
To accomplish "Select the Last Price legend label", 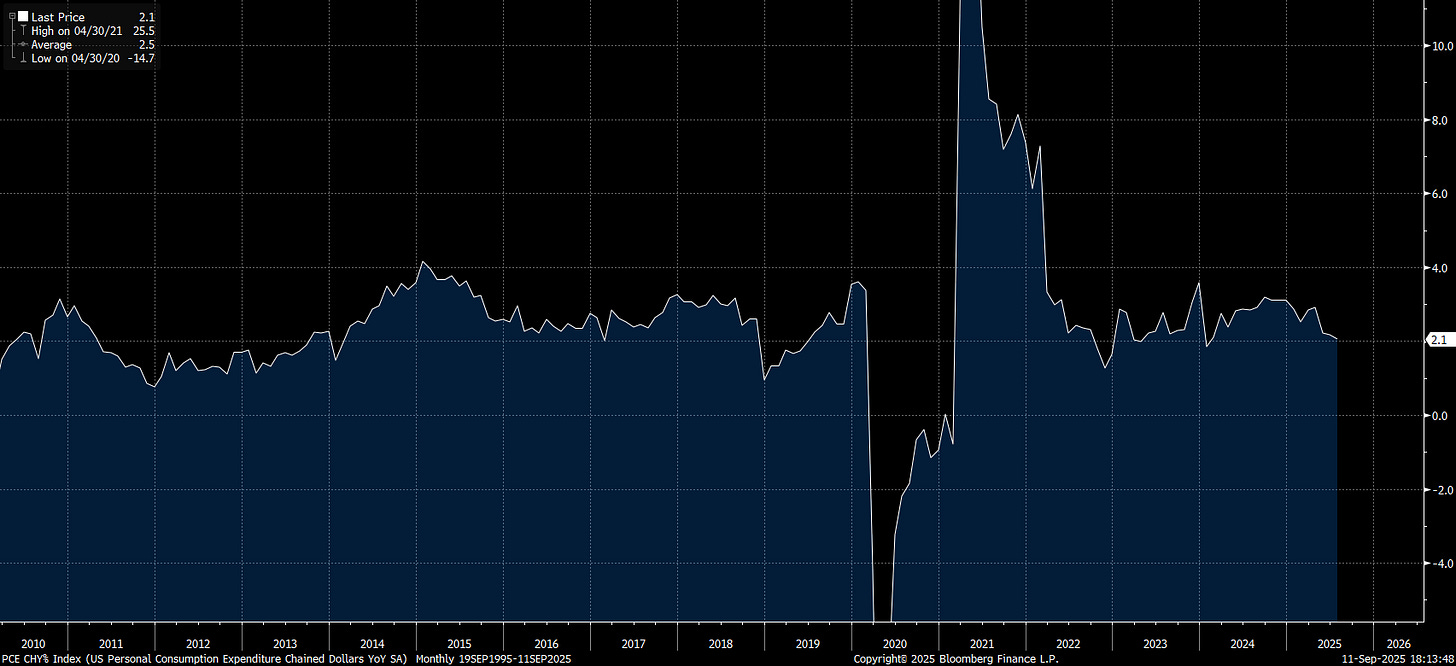I will click(x=58, y=17).
